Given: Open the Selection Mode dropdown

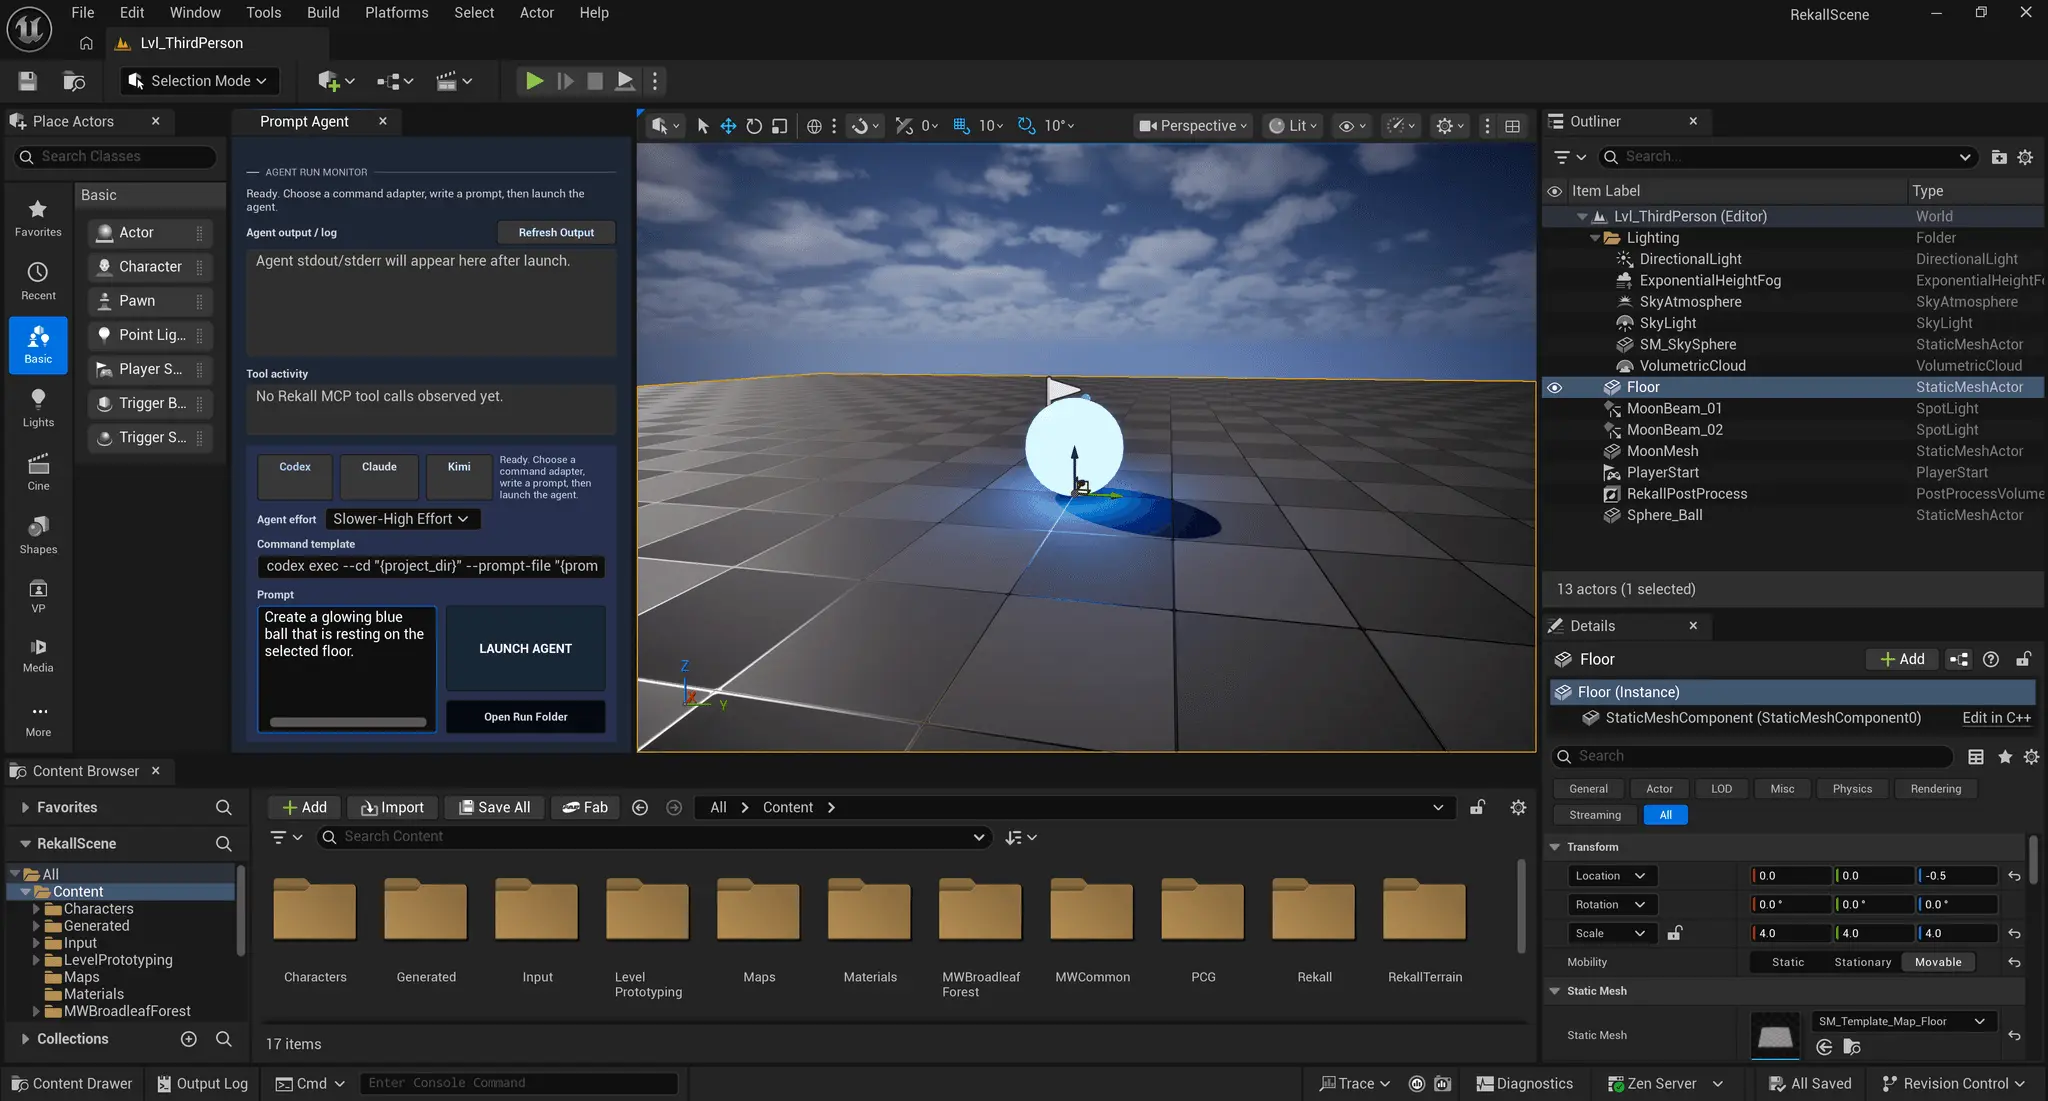Looking at the screenshot, I should coord(199,81).
